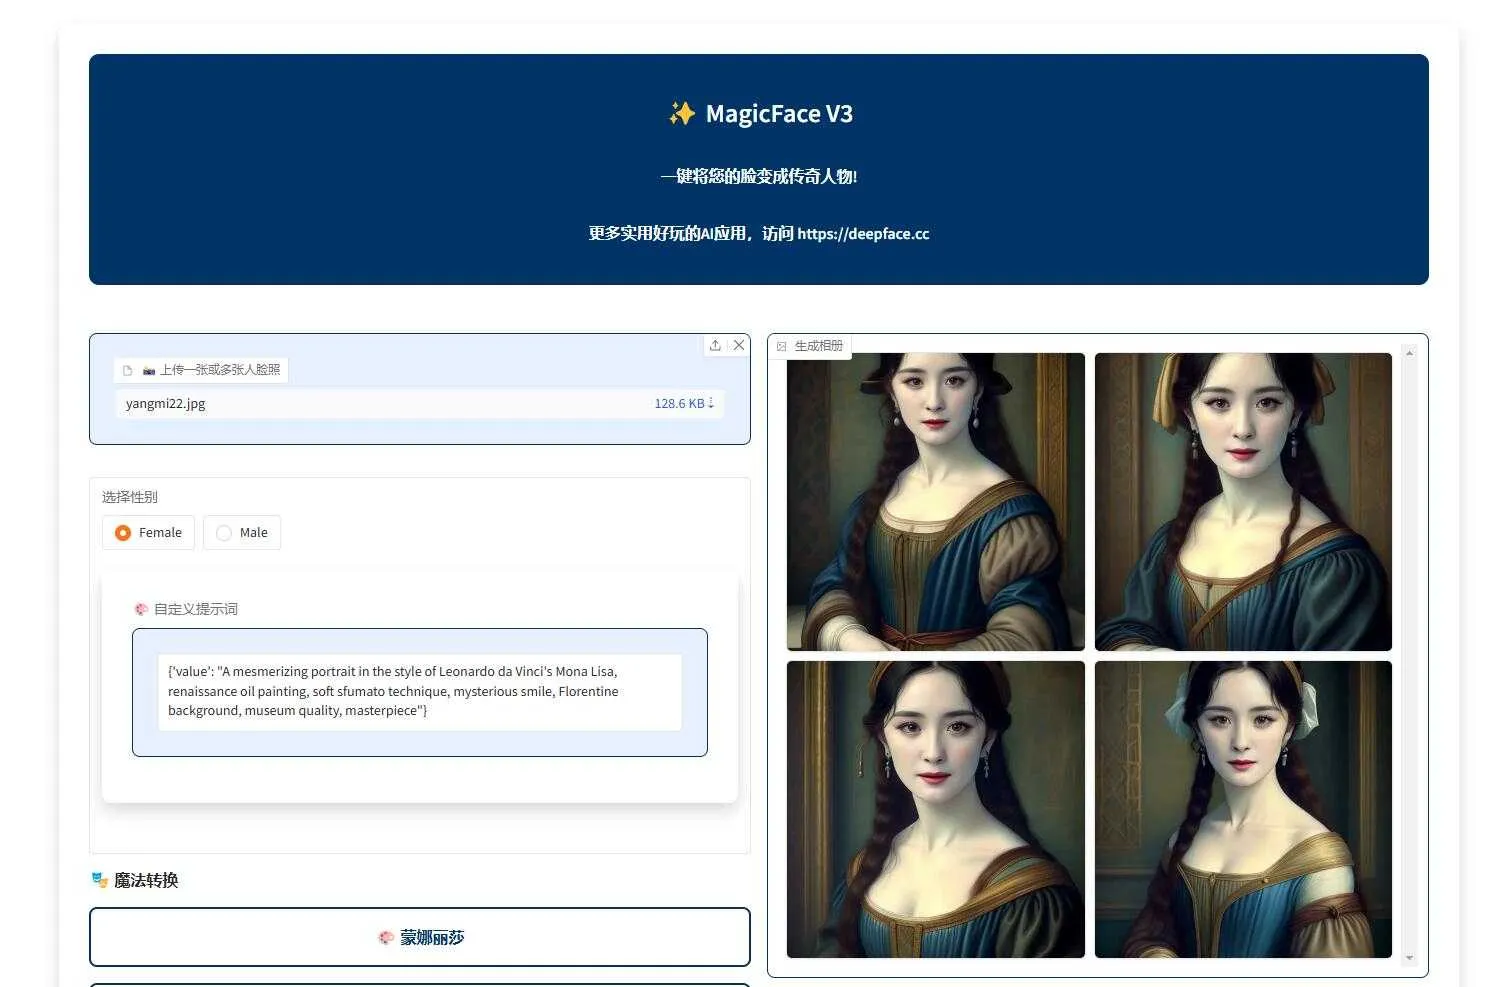Open the bottom-left generated portrait
Viewport: 1510px width, 987px height.
(x=936, y=809)
